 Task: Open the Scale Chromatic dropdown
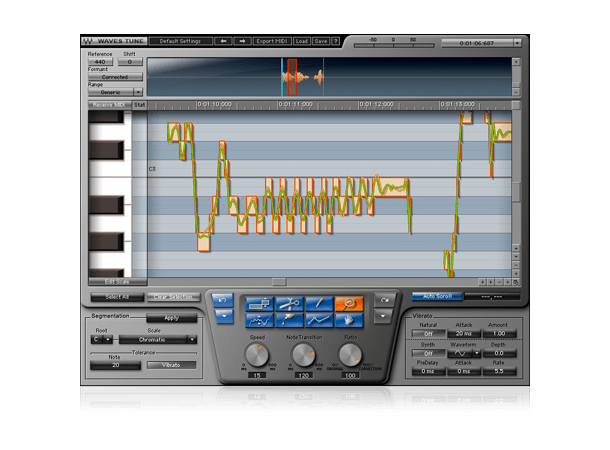click(192, 340)
